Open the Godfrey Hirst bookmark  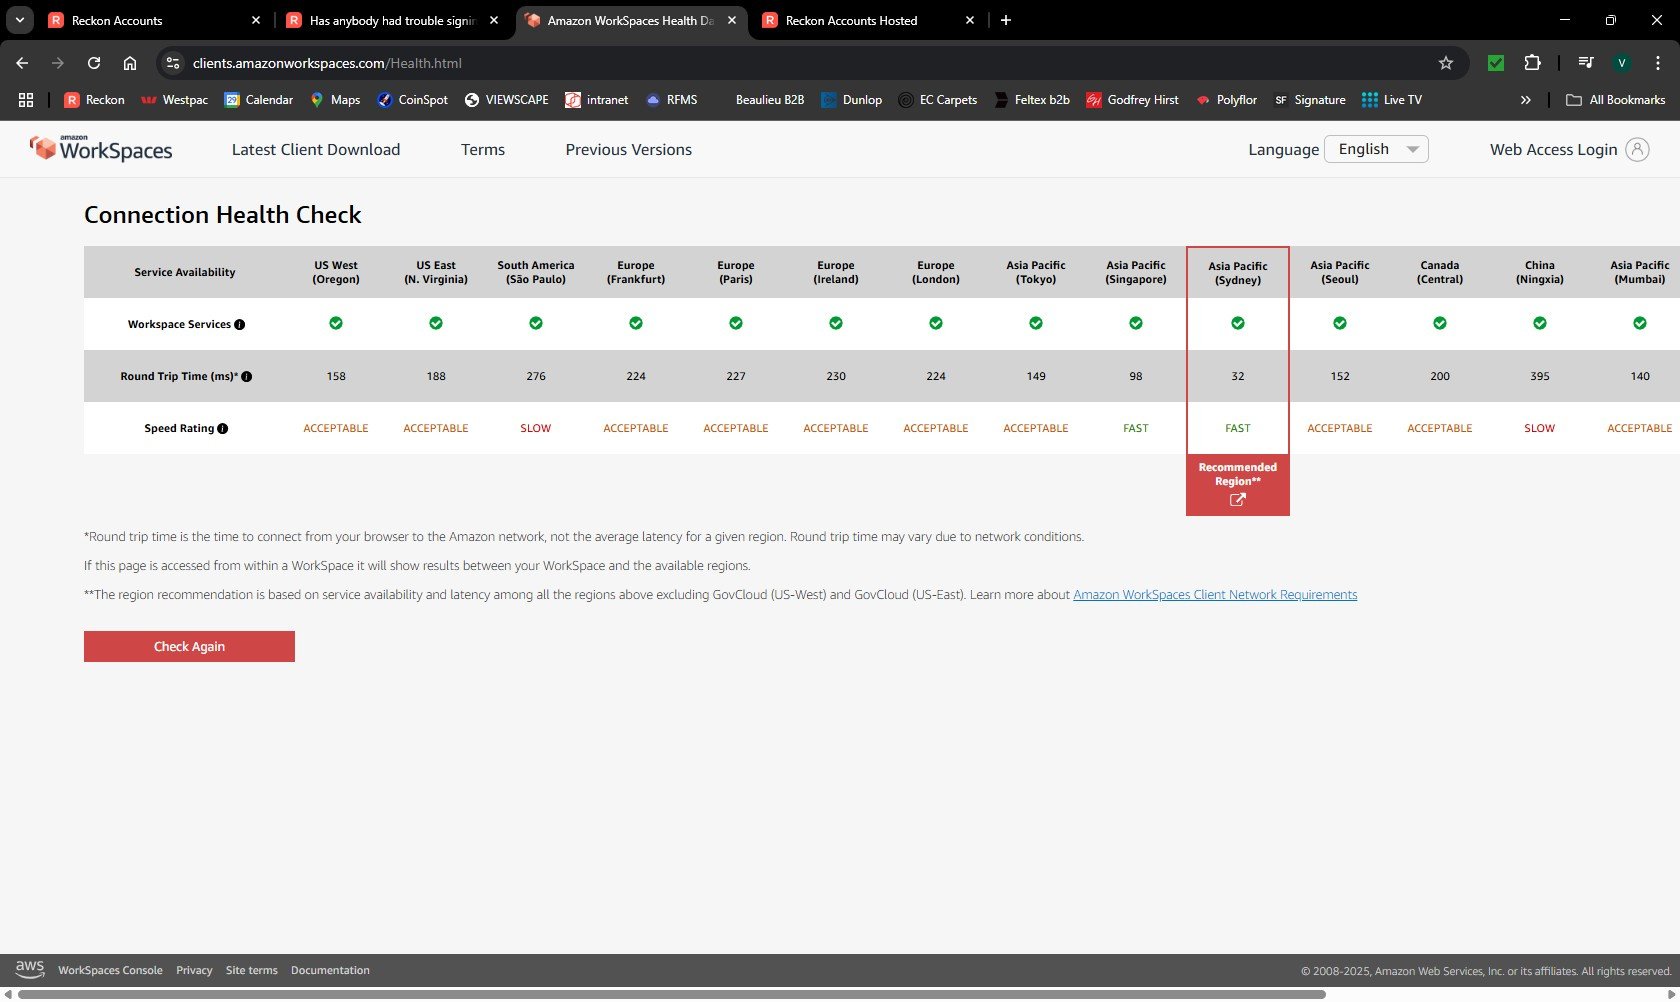point(1133,100)
